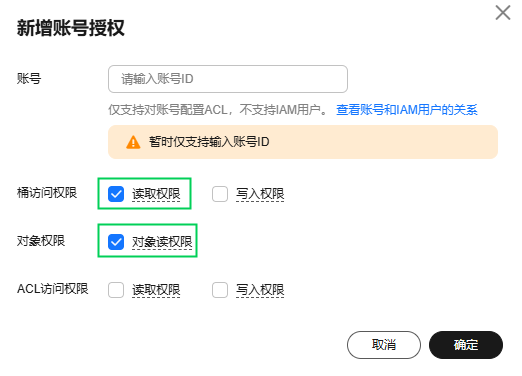This screenshot has height=376, width=522.
Task: Open the 查看账号和IAM用户的关系 link
Action: (x=407, y=110)
